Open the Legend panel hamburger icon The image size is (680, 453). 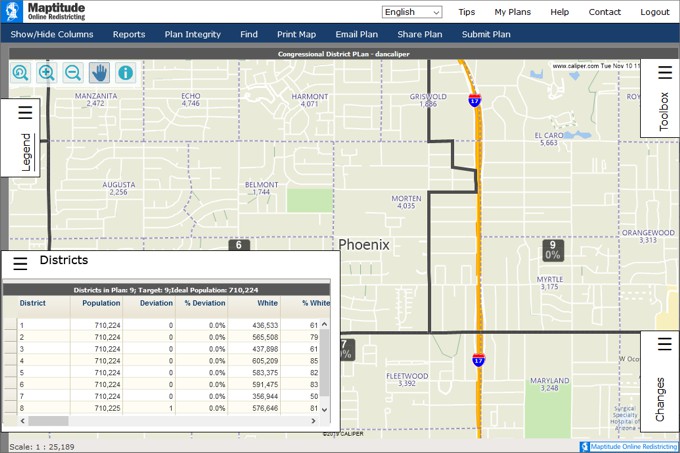pyautogui.click(x=25, y=113)
